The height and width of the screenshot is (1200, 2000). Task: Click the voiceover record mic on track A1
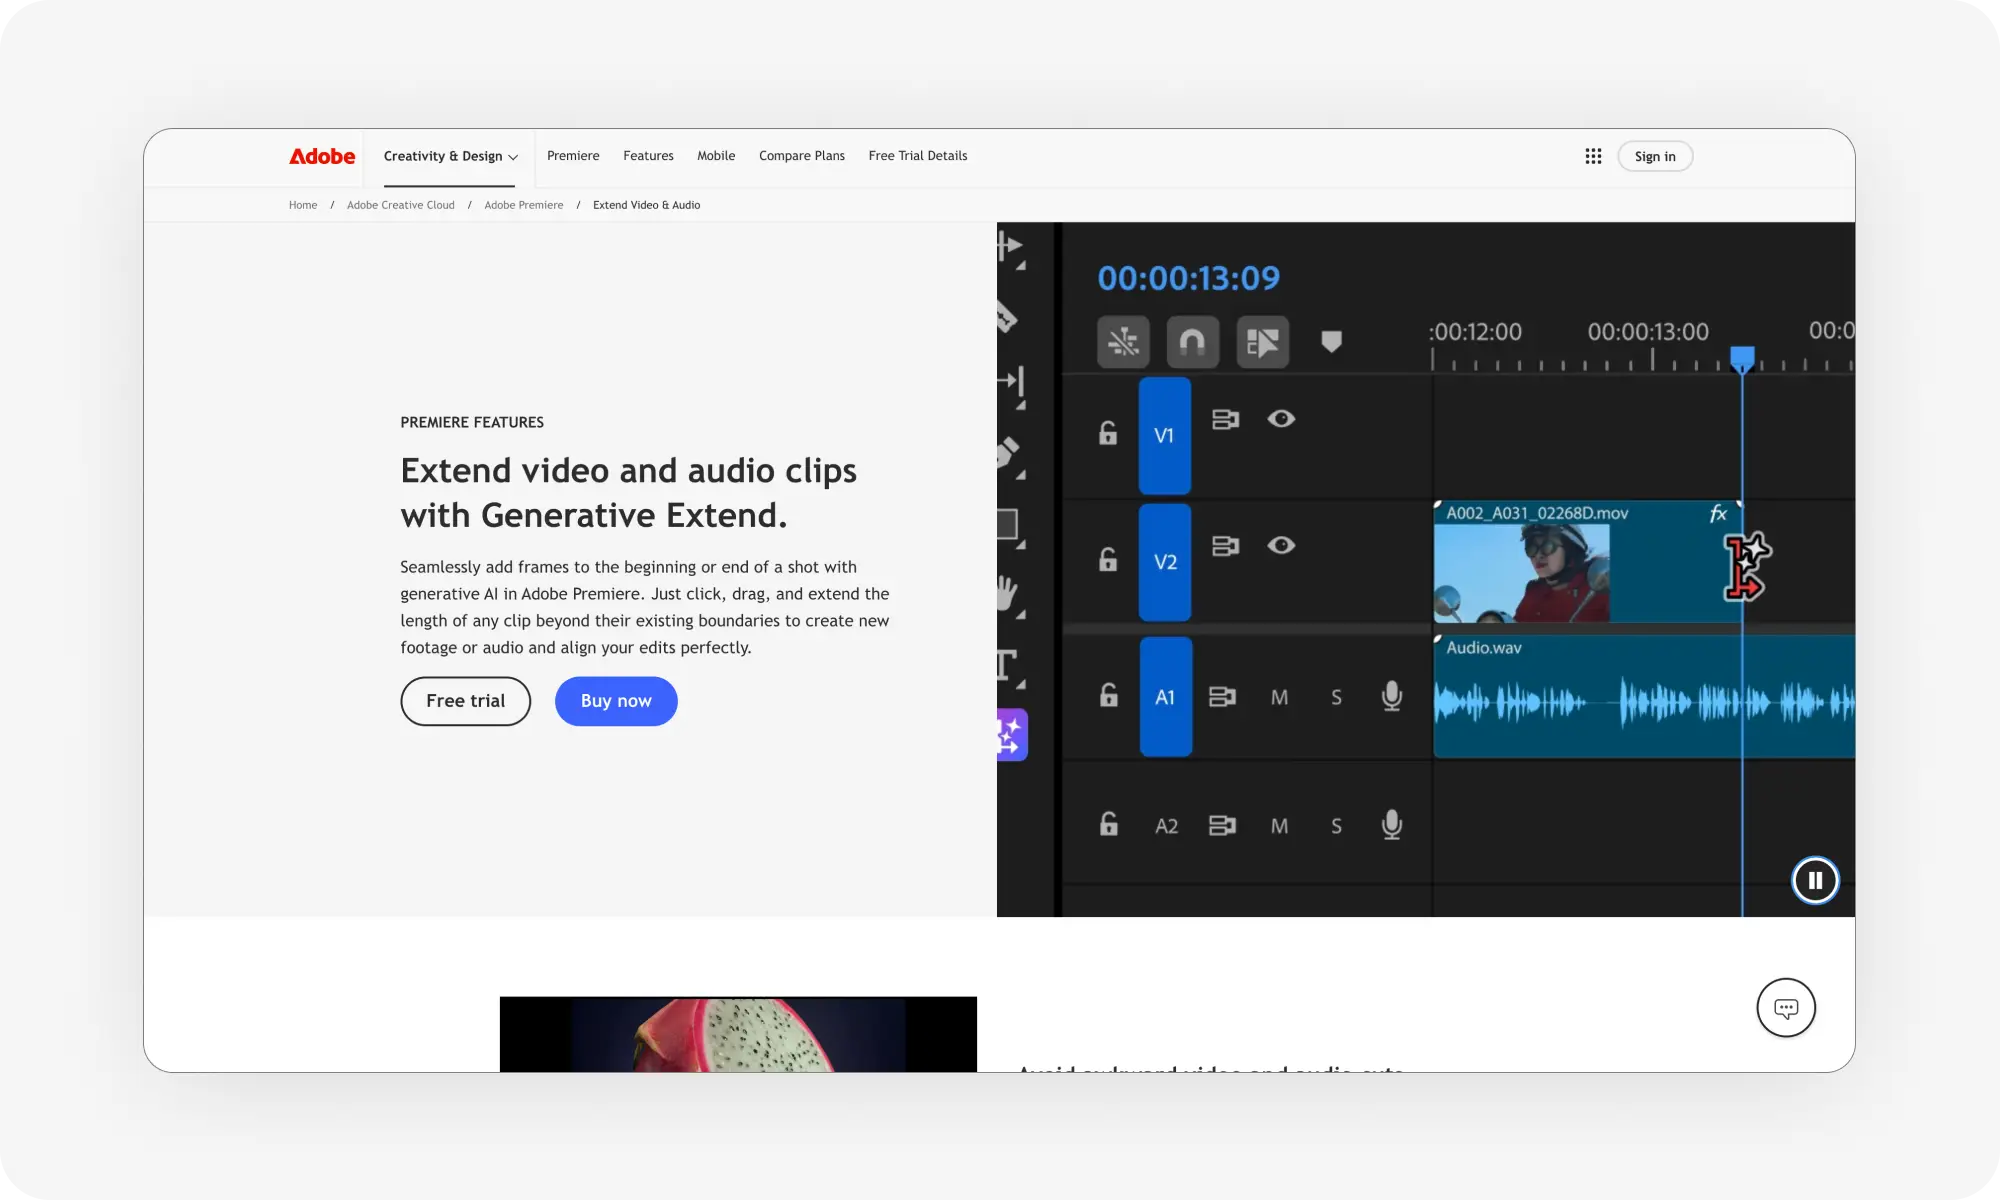coord(1390,697)
